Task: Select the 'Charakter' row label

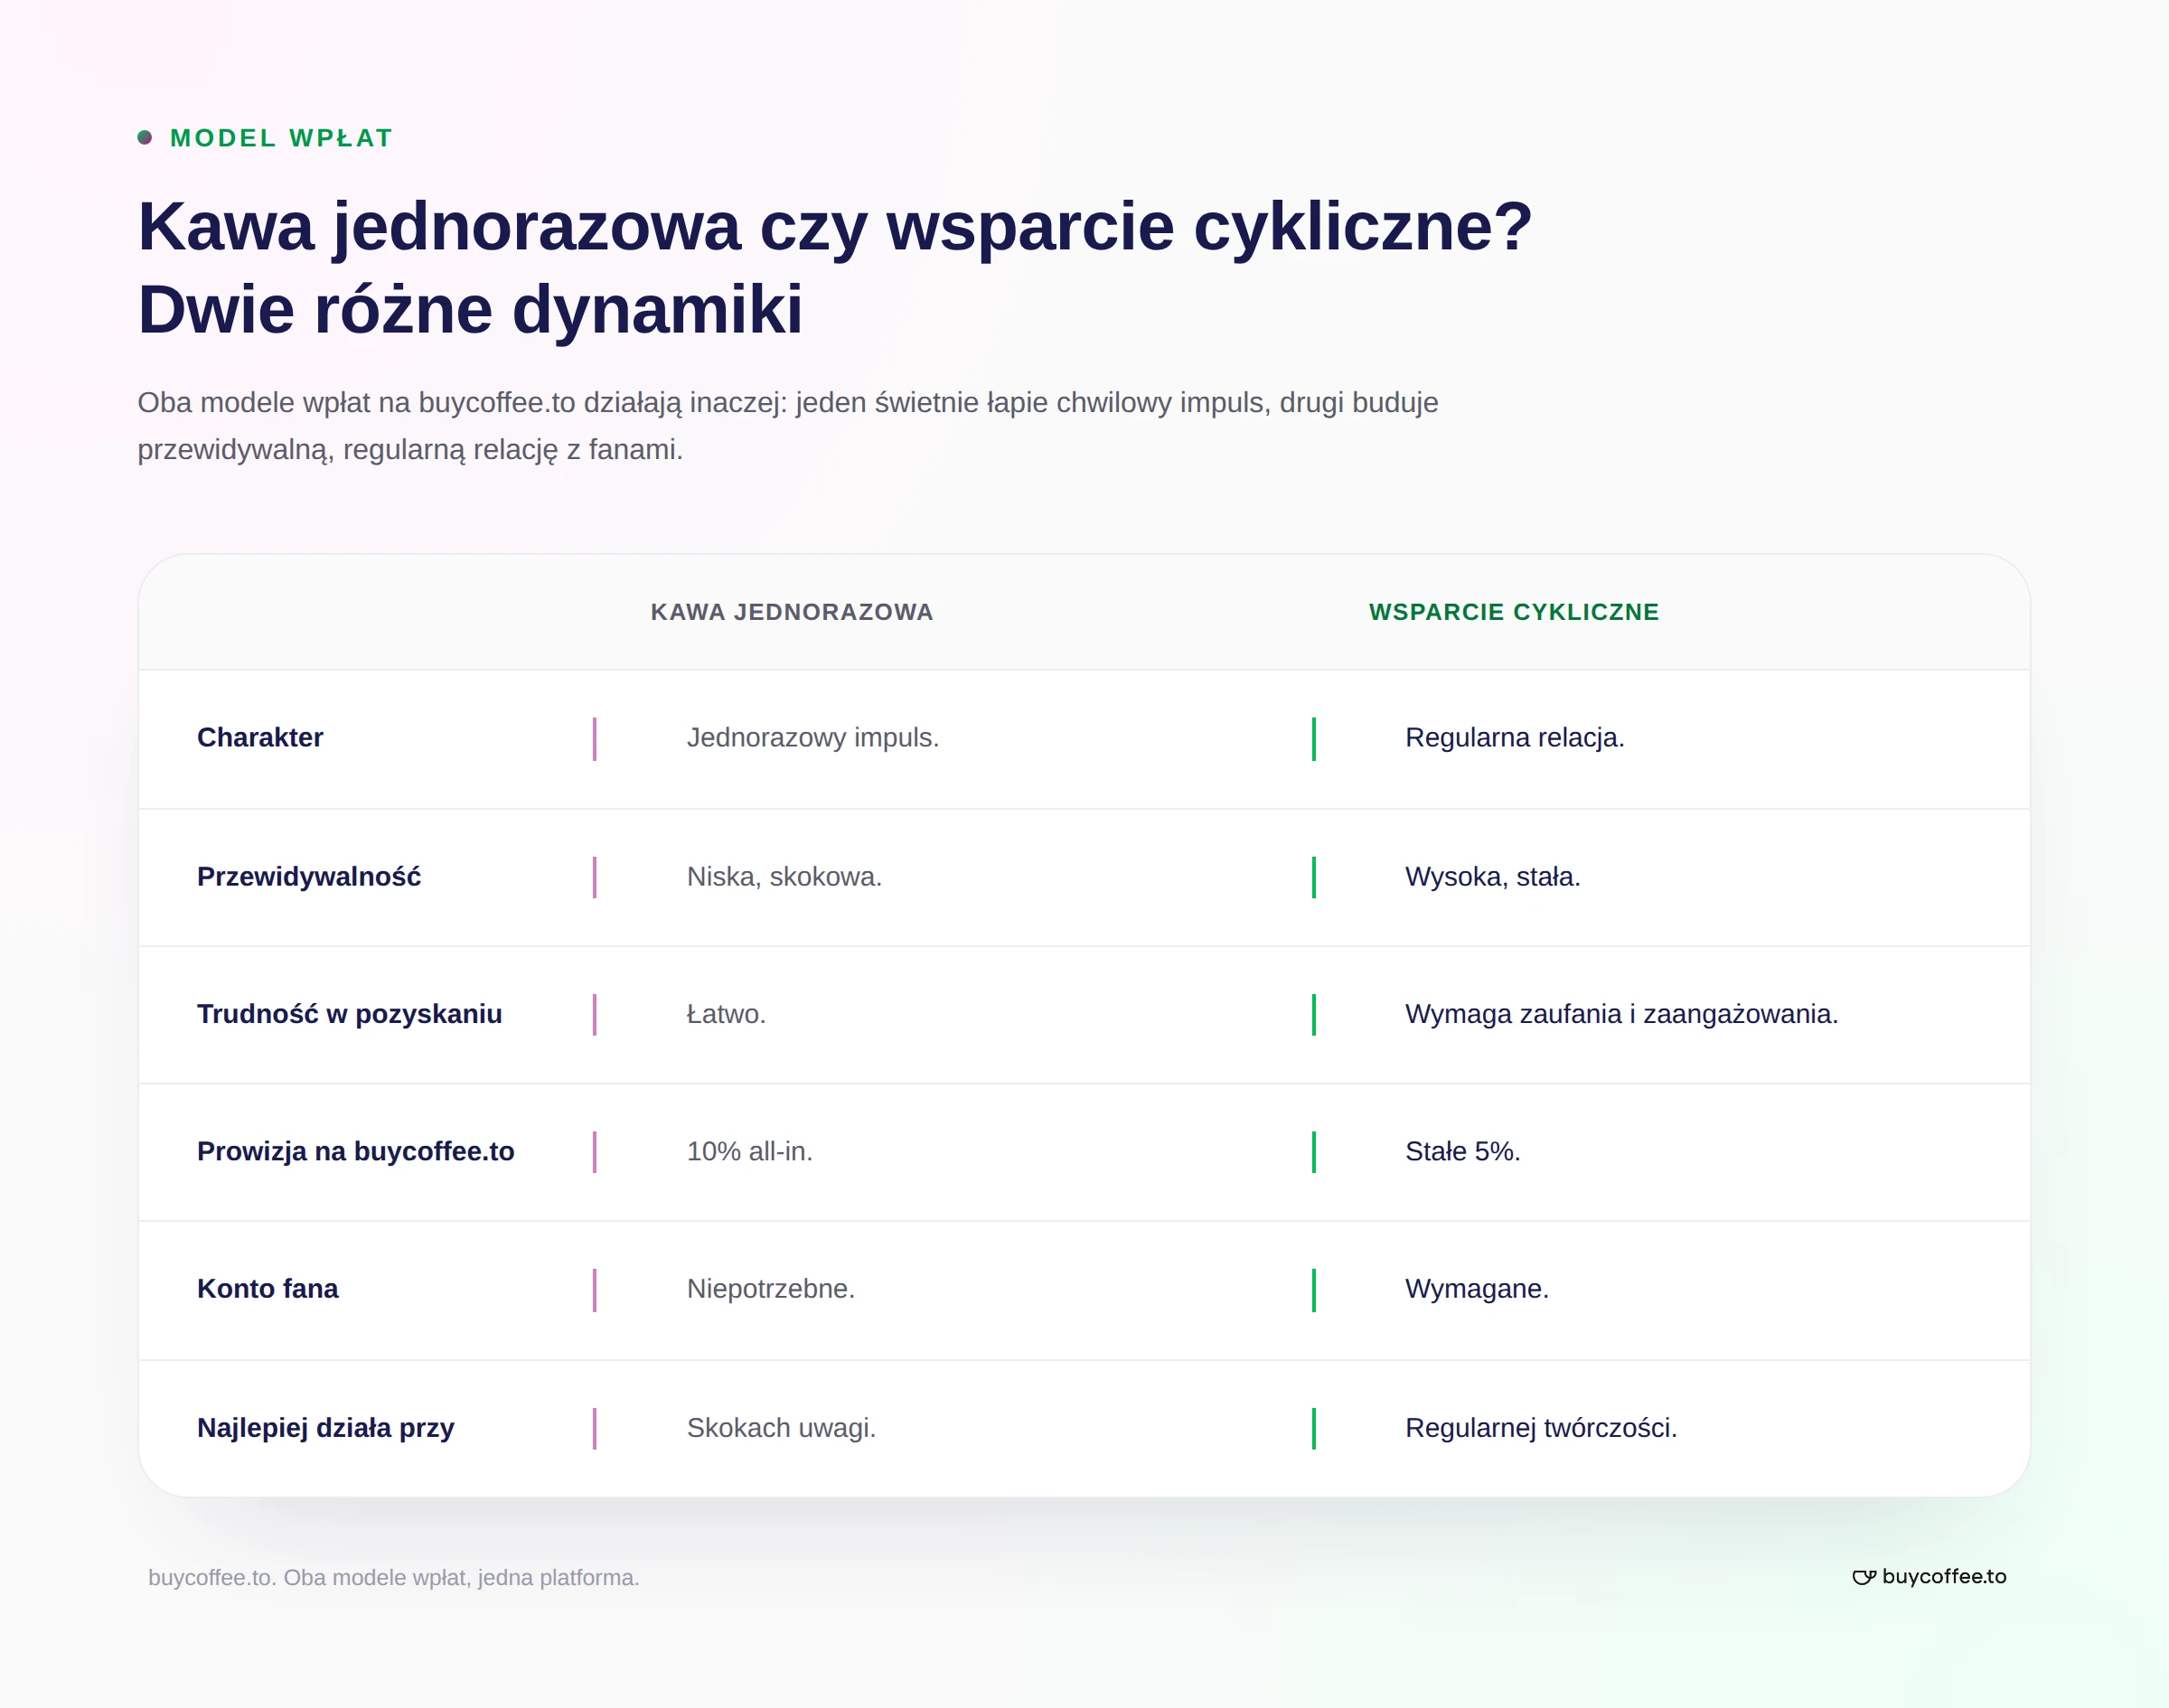Action: point(260,738)
